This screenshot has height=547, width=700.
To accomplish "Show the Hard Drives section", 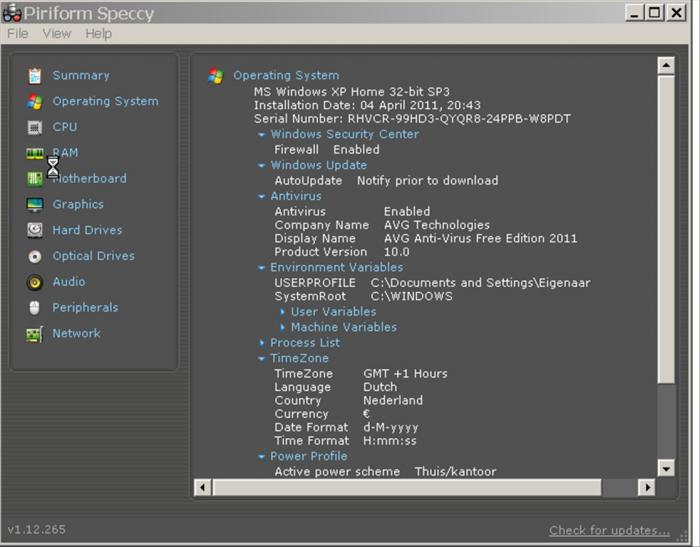I will [88, 230].
